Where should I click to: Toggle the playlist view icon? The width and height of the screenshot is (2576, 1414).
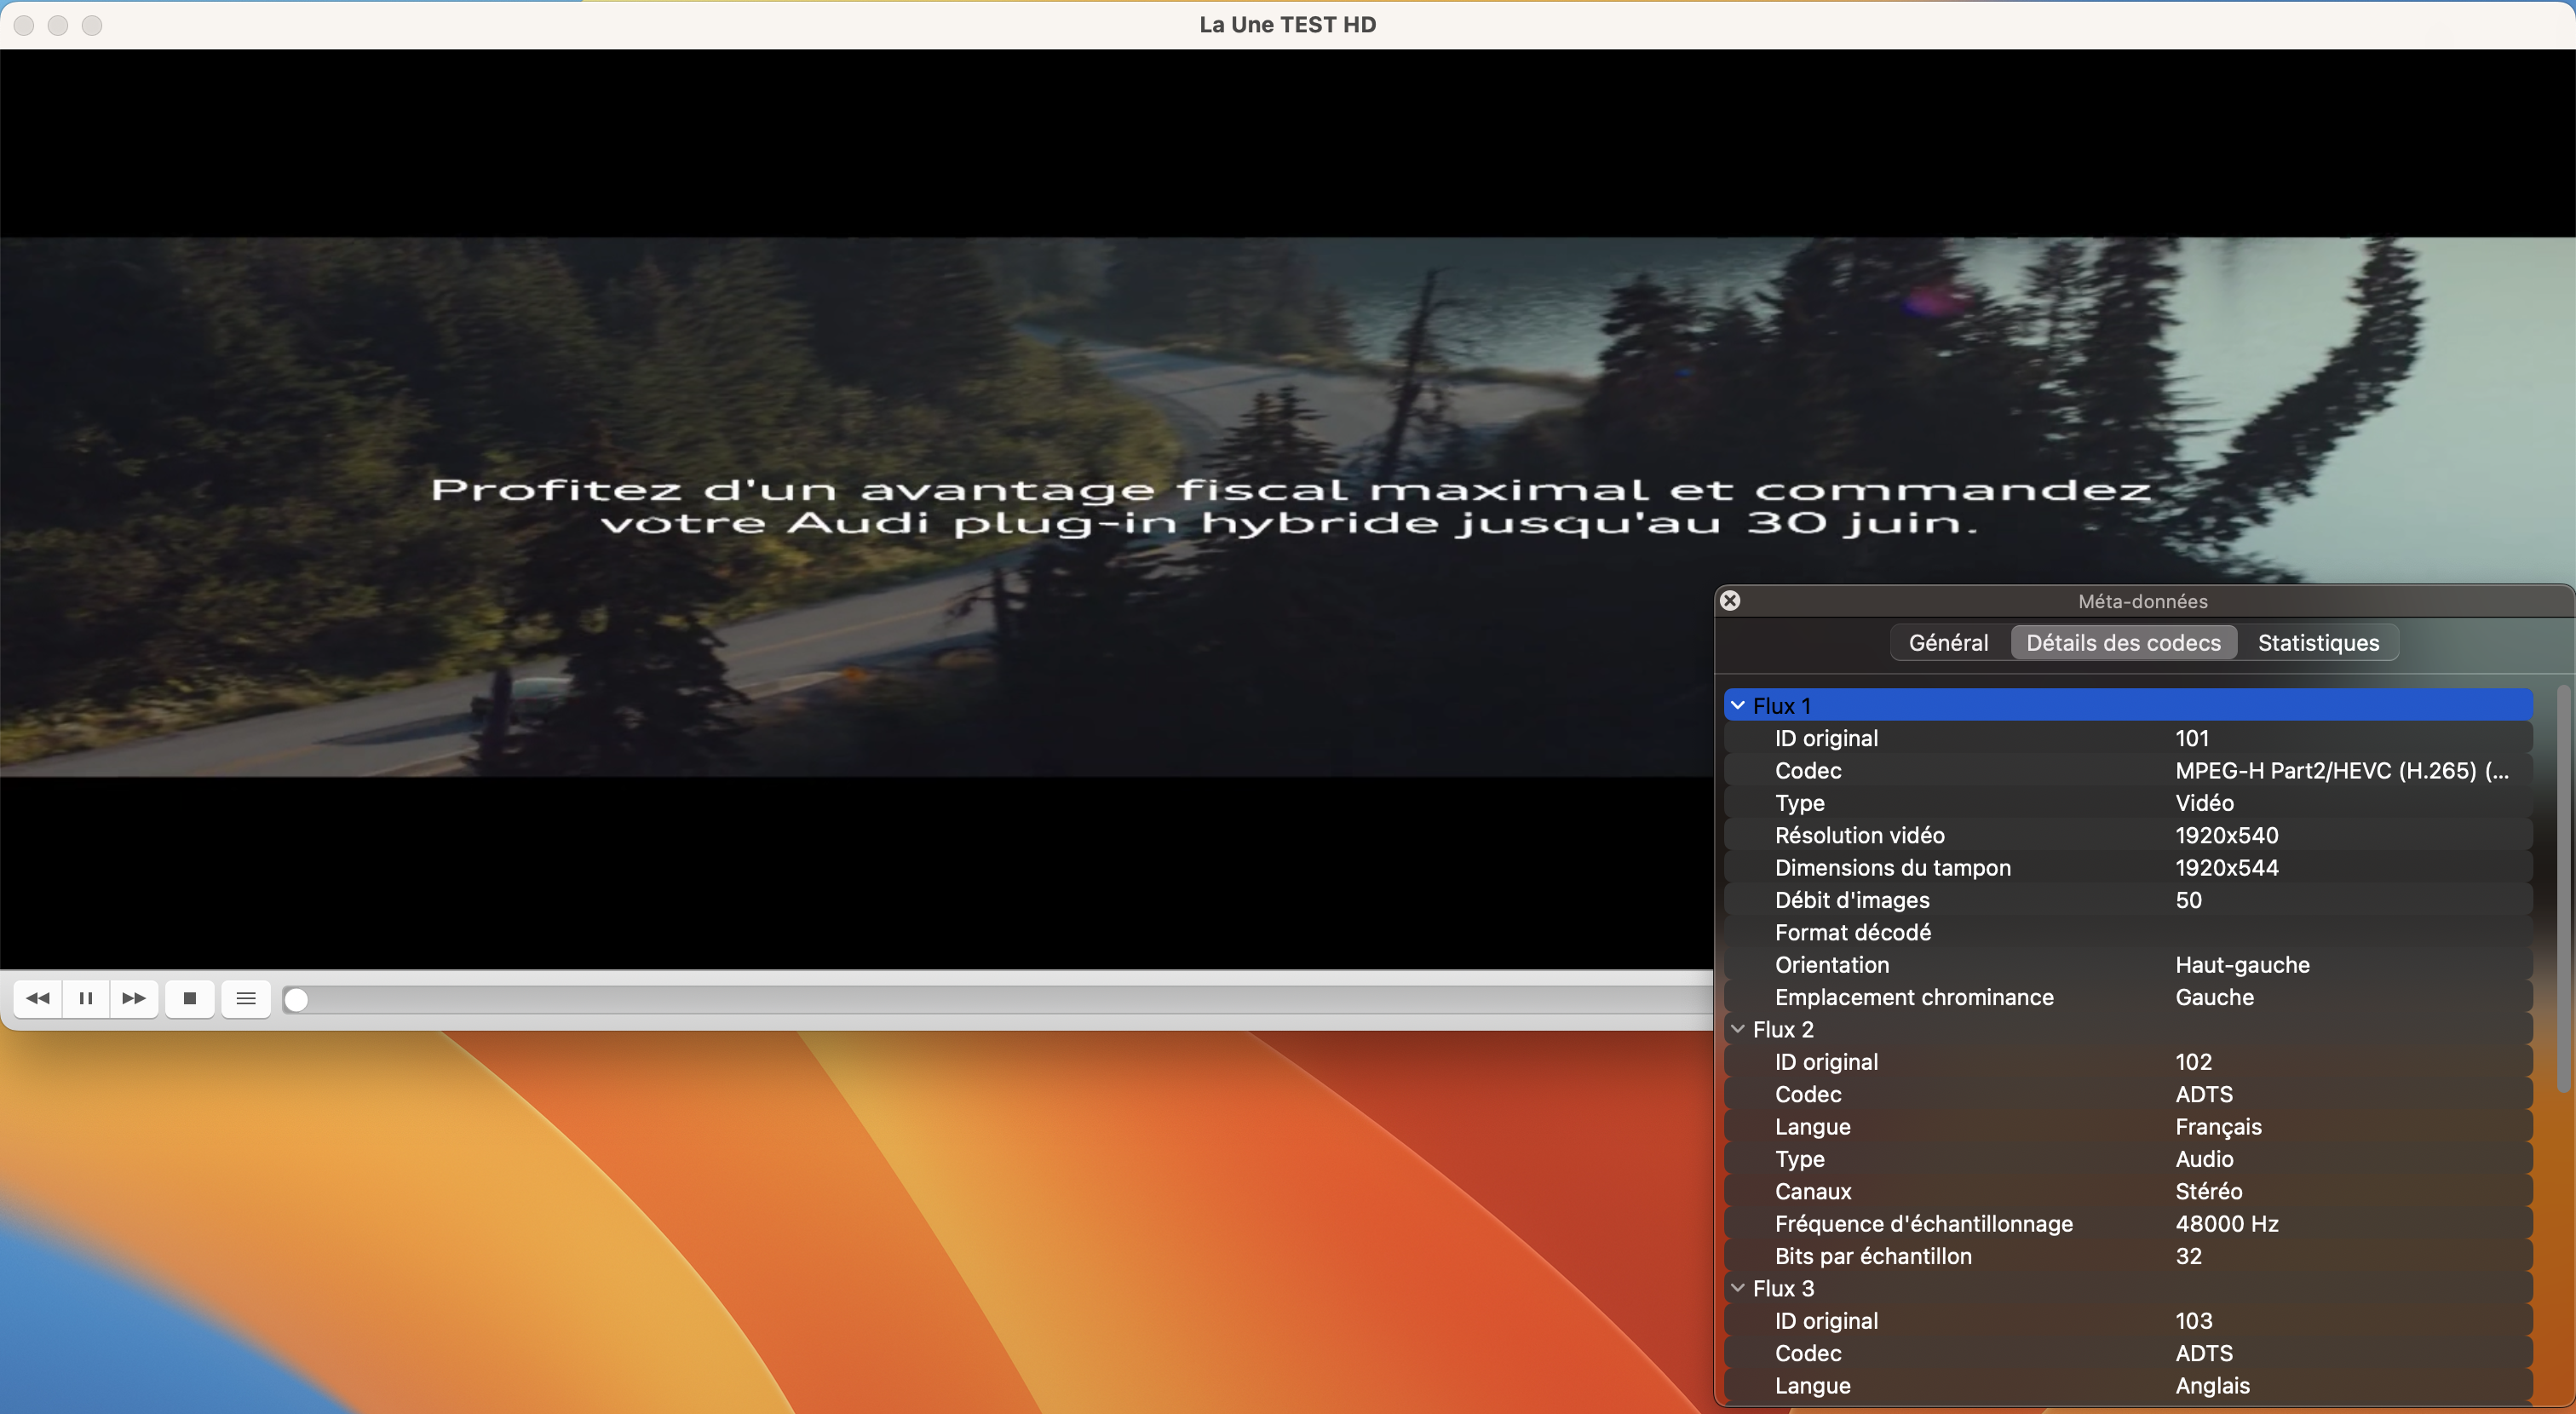[x=246, y=998]
